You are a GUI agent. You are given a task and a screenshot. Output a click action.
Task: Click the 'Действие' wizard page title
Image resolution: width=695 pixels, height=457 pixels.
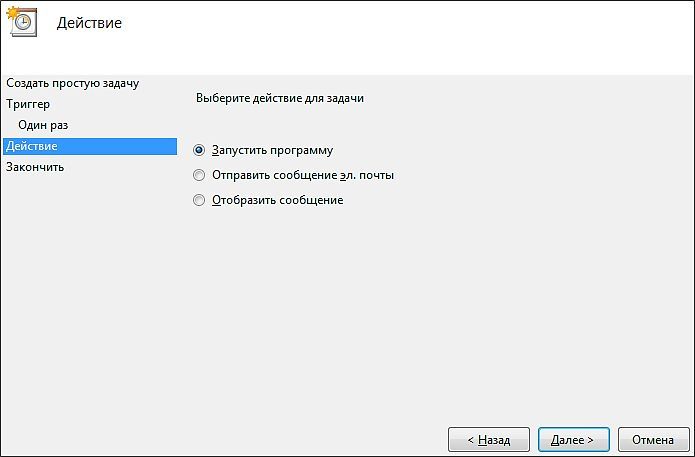coord(89,23)
